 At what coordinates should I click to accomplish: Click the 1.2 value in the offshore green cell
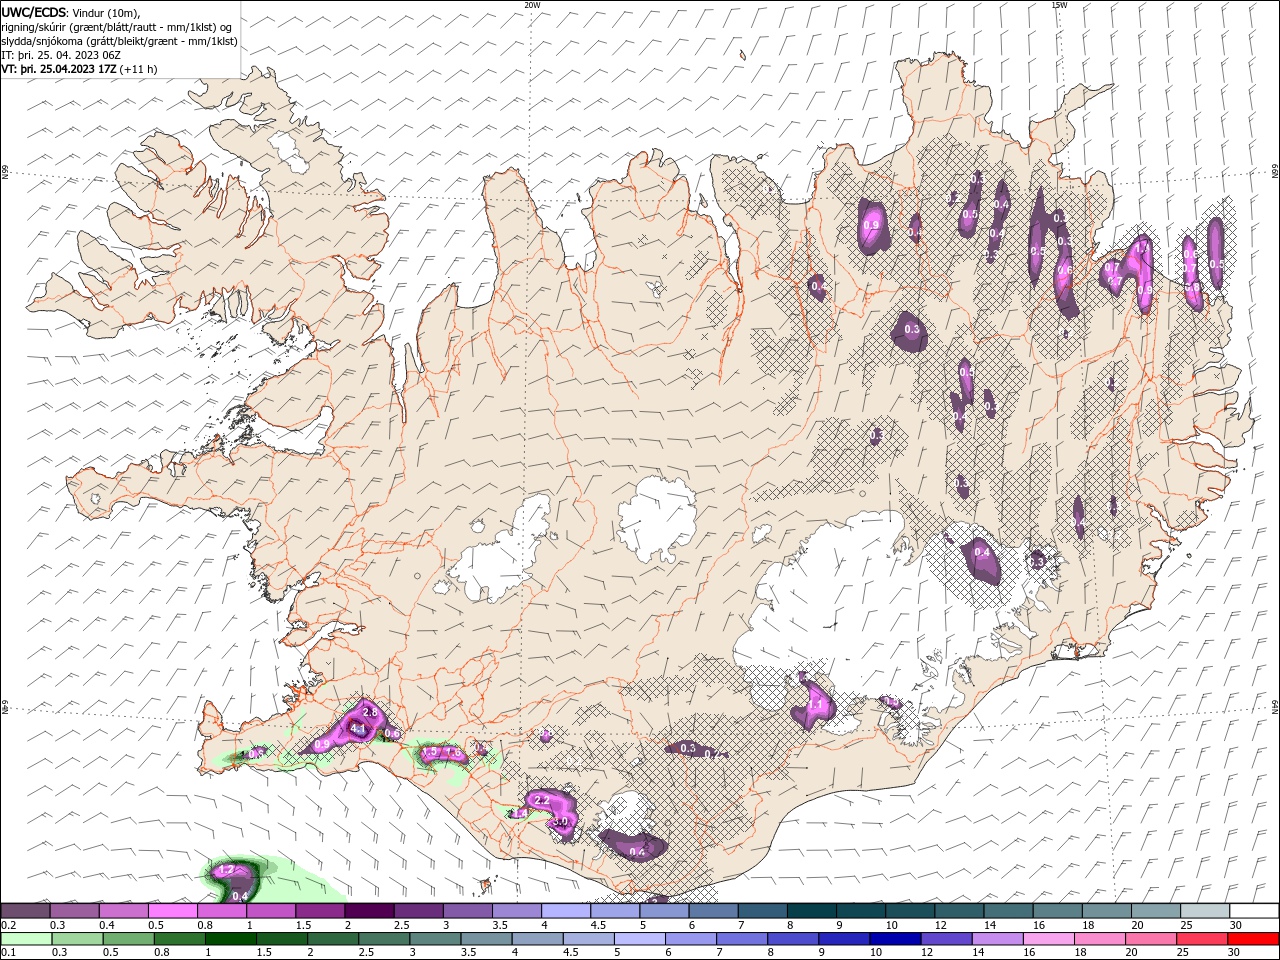click(226, 871)
